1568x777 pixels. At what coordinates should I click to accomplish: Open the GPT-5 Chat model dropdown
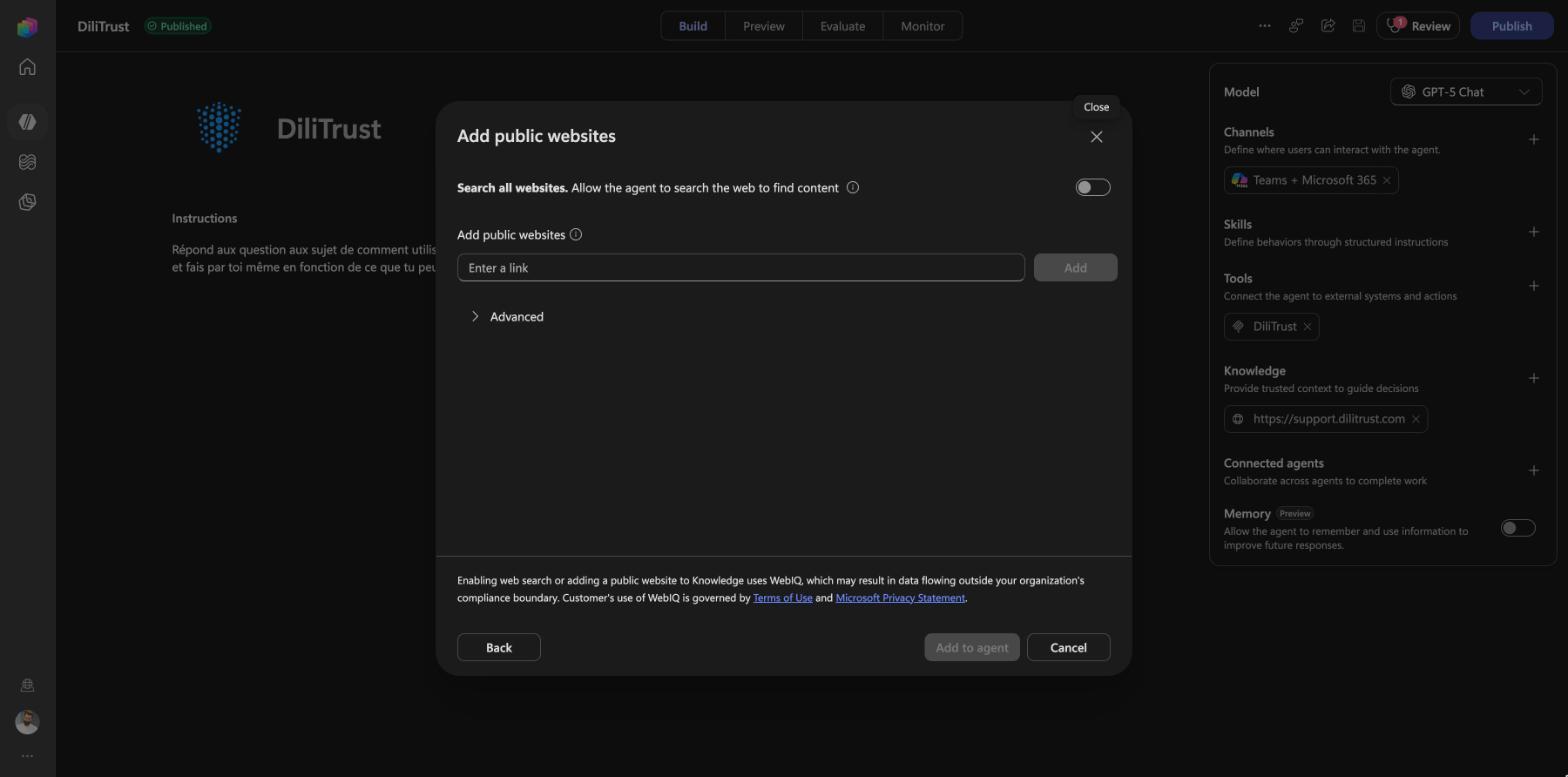coord(1466,92)
